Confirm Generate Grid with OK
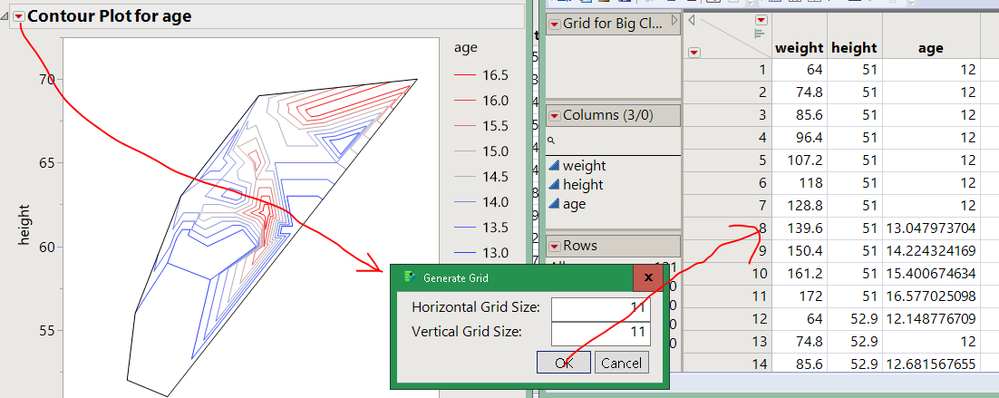 click(564, 363)
